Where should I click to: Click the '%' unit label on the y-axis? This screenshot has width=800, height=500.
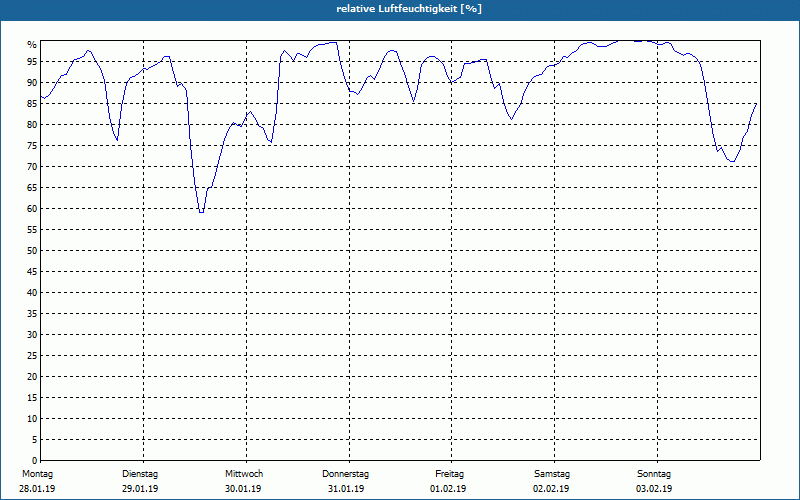click(x=32, y=45)
